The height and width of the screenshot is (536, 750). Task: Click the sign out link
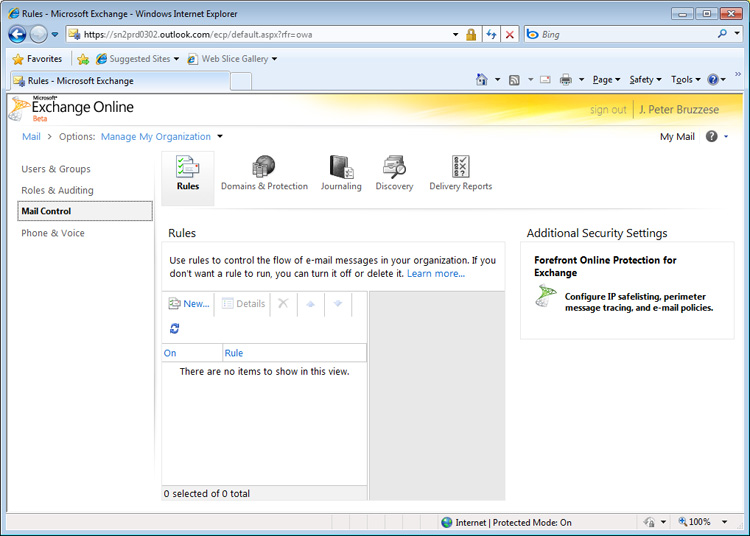click(608, 110)
